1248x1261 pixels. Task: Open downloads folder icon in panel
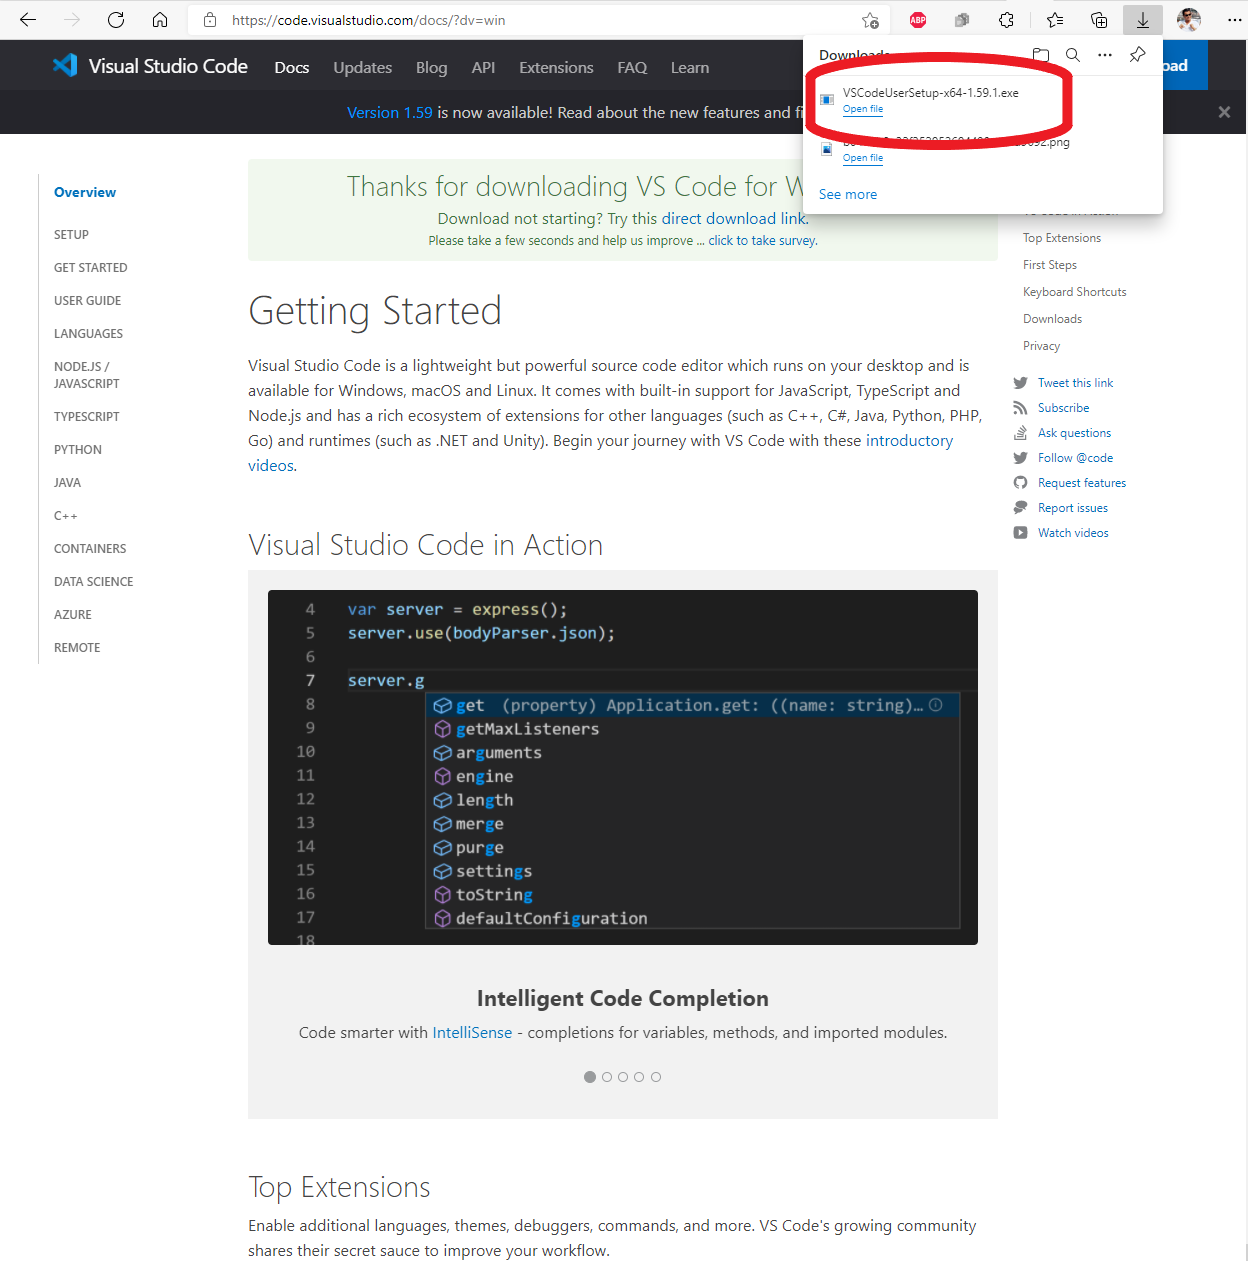point(1041,55)
